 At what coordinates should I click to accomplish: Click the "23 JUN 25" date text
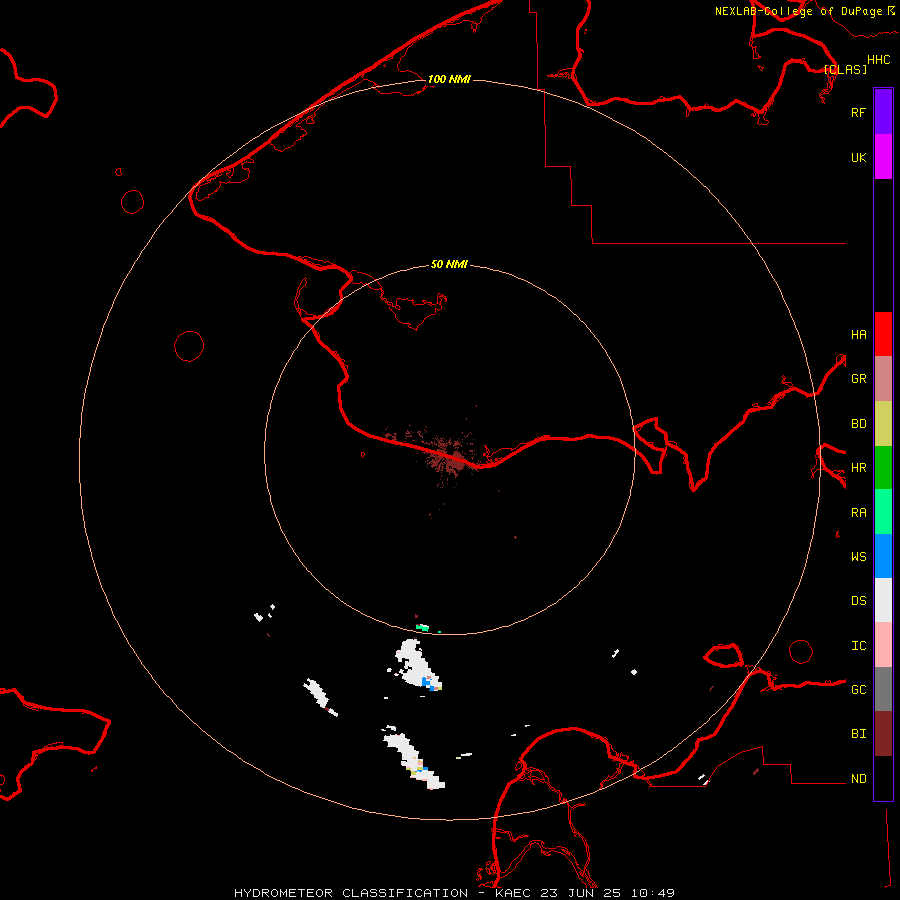(580, 893)
